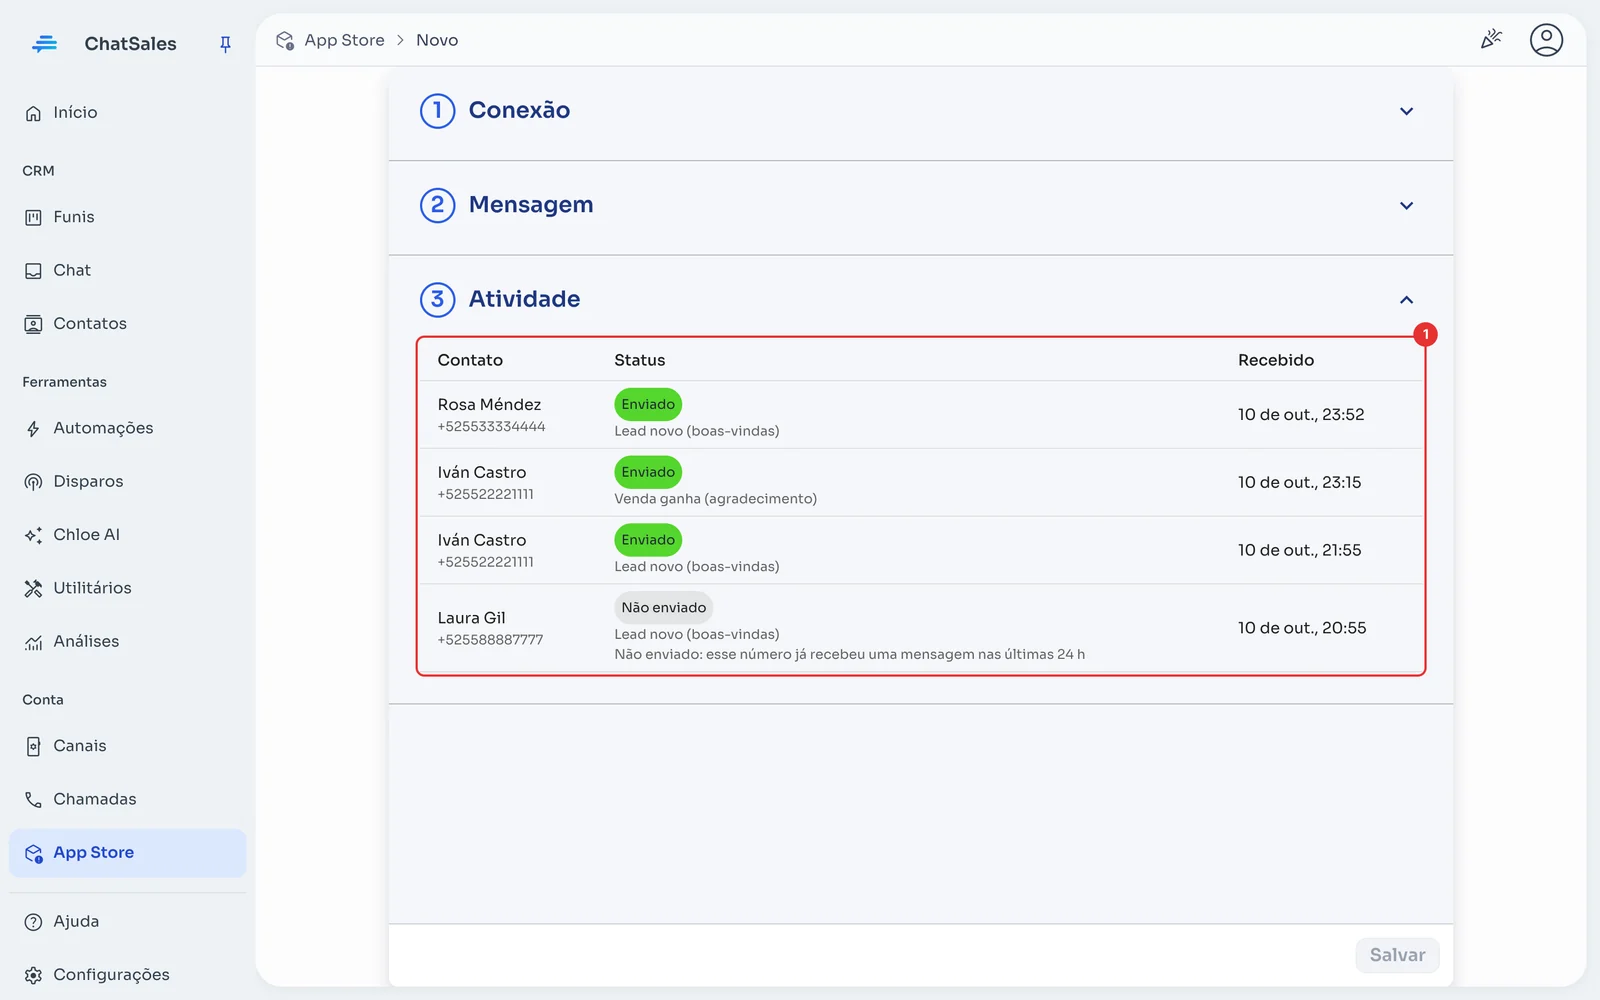Click phone number +525588887777

pyautogui.click(x=490, y=640)
